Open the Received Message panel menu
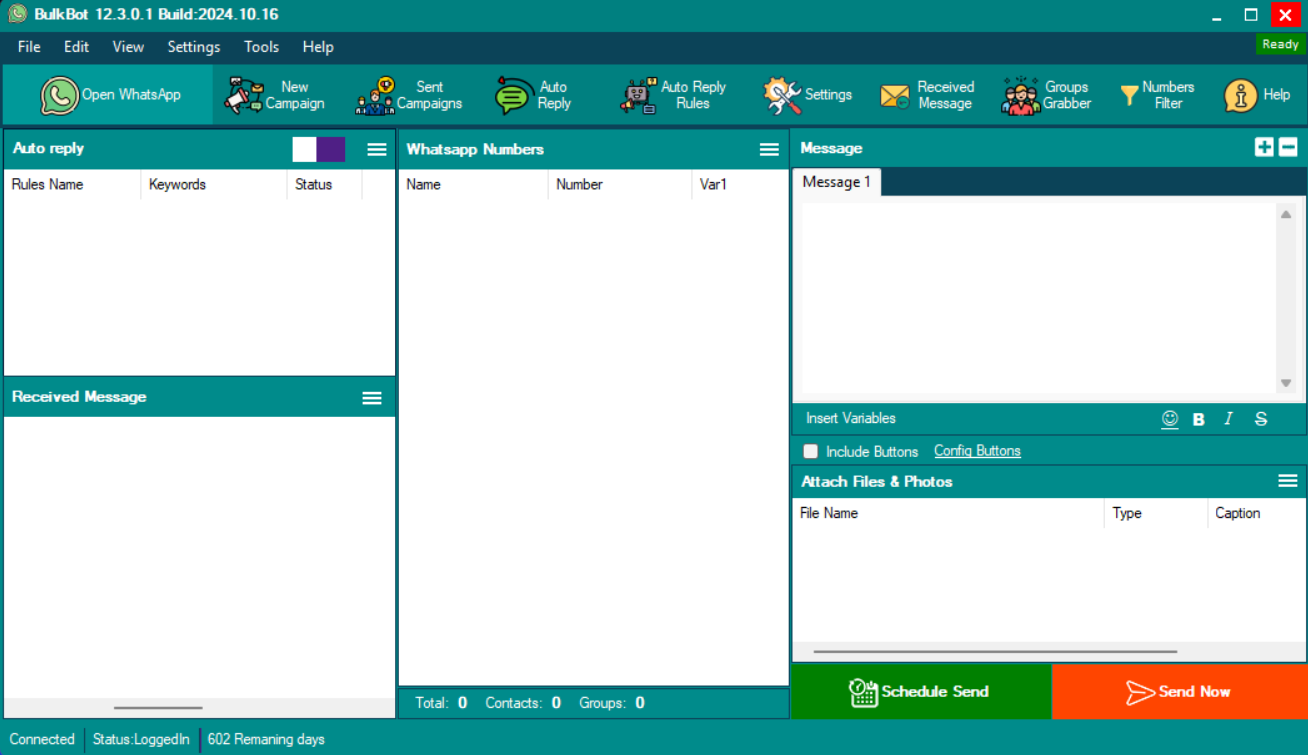 372,398
